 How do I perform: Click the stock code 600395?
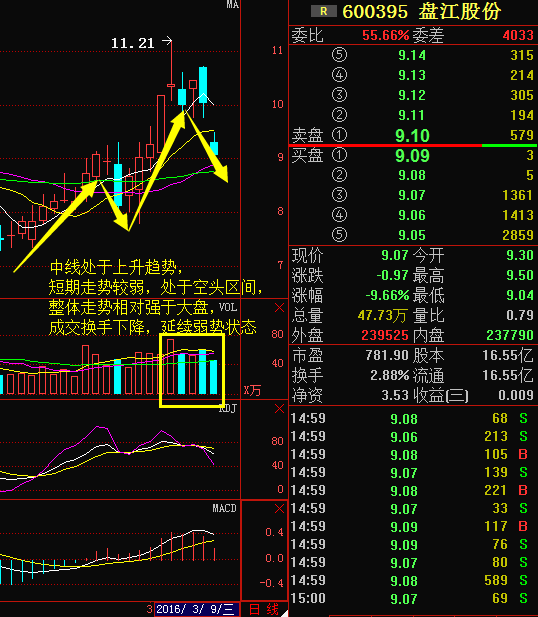point(375,12)
